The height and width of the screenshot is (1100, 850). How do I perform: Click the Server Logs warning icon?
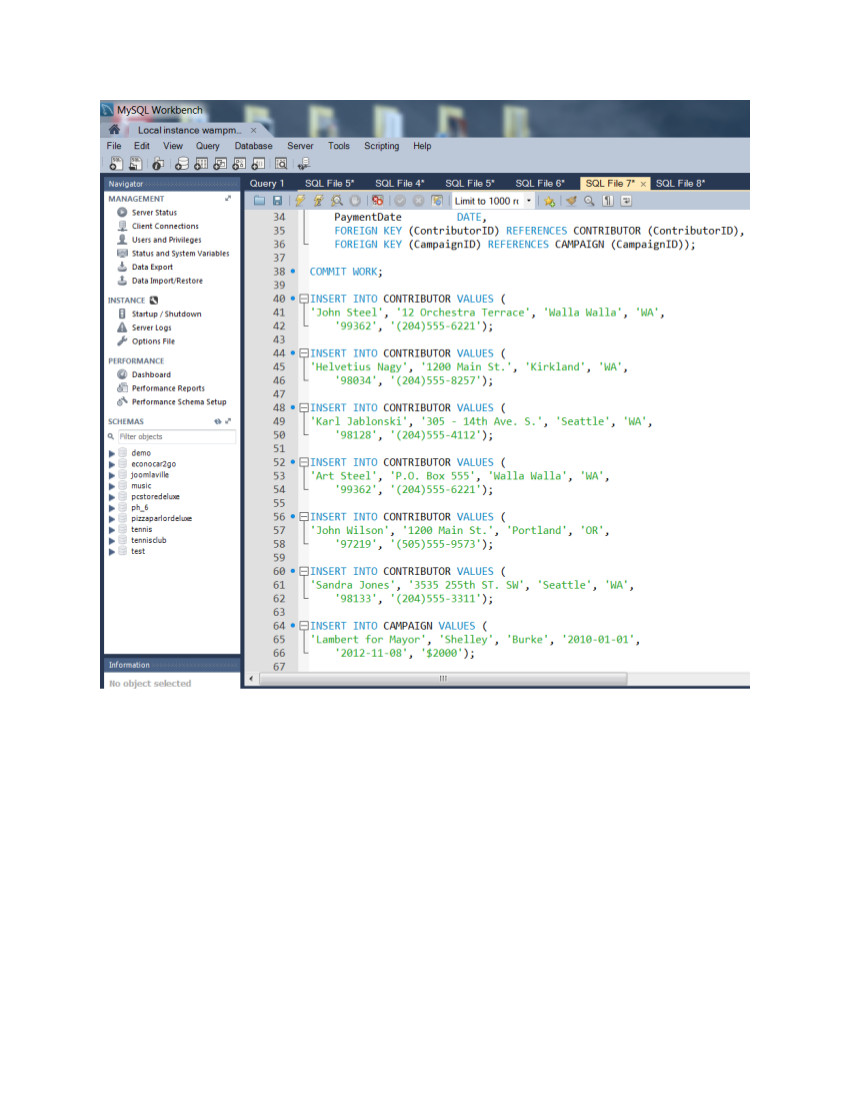(122, 328)
